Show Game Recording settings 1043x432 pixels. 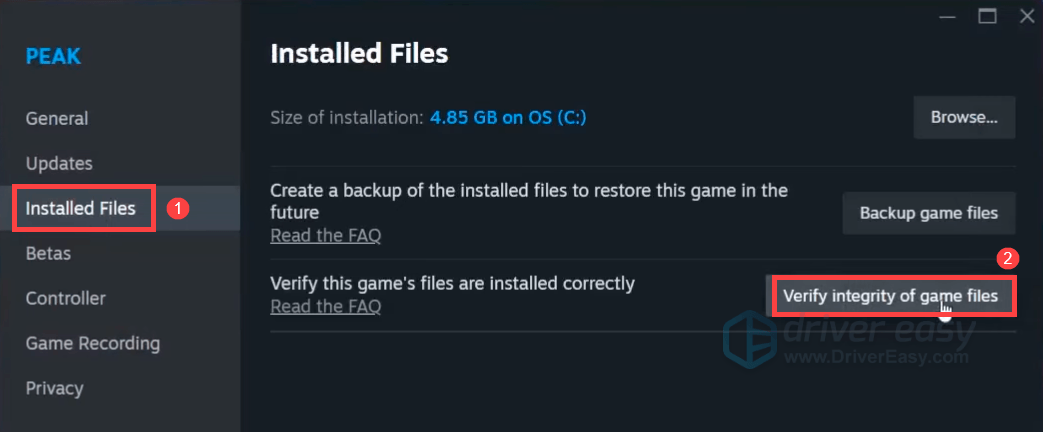[92, 343]
